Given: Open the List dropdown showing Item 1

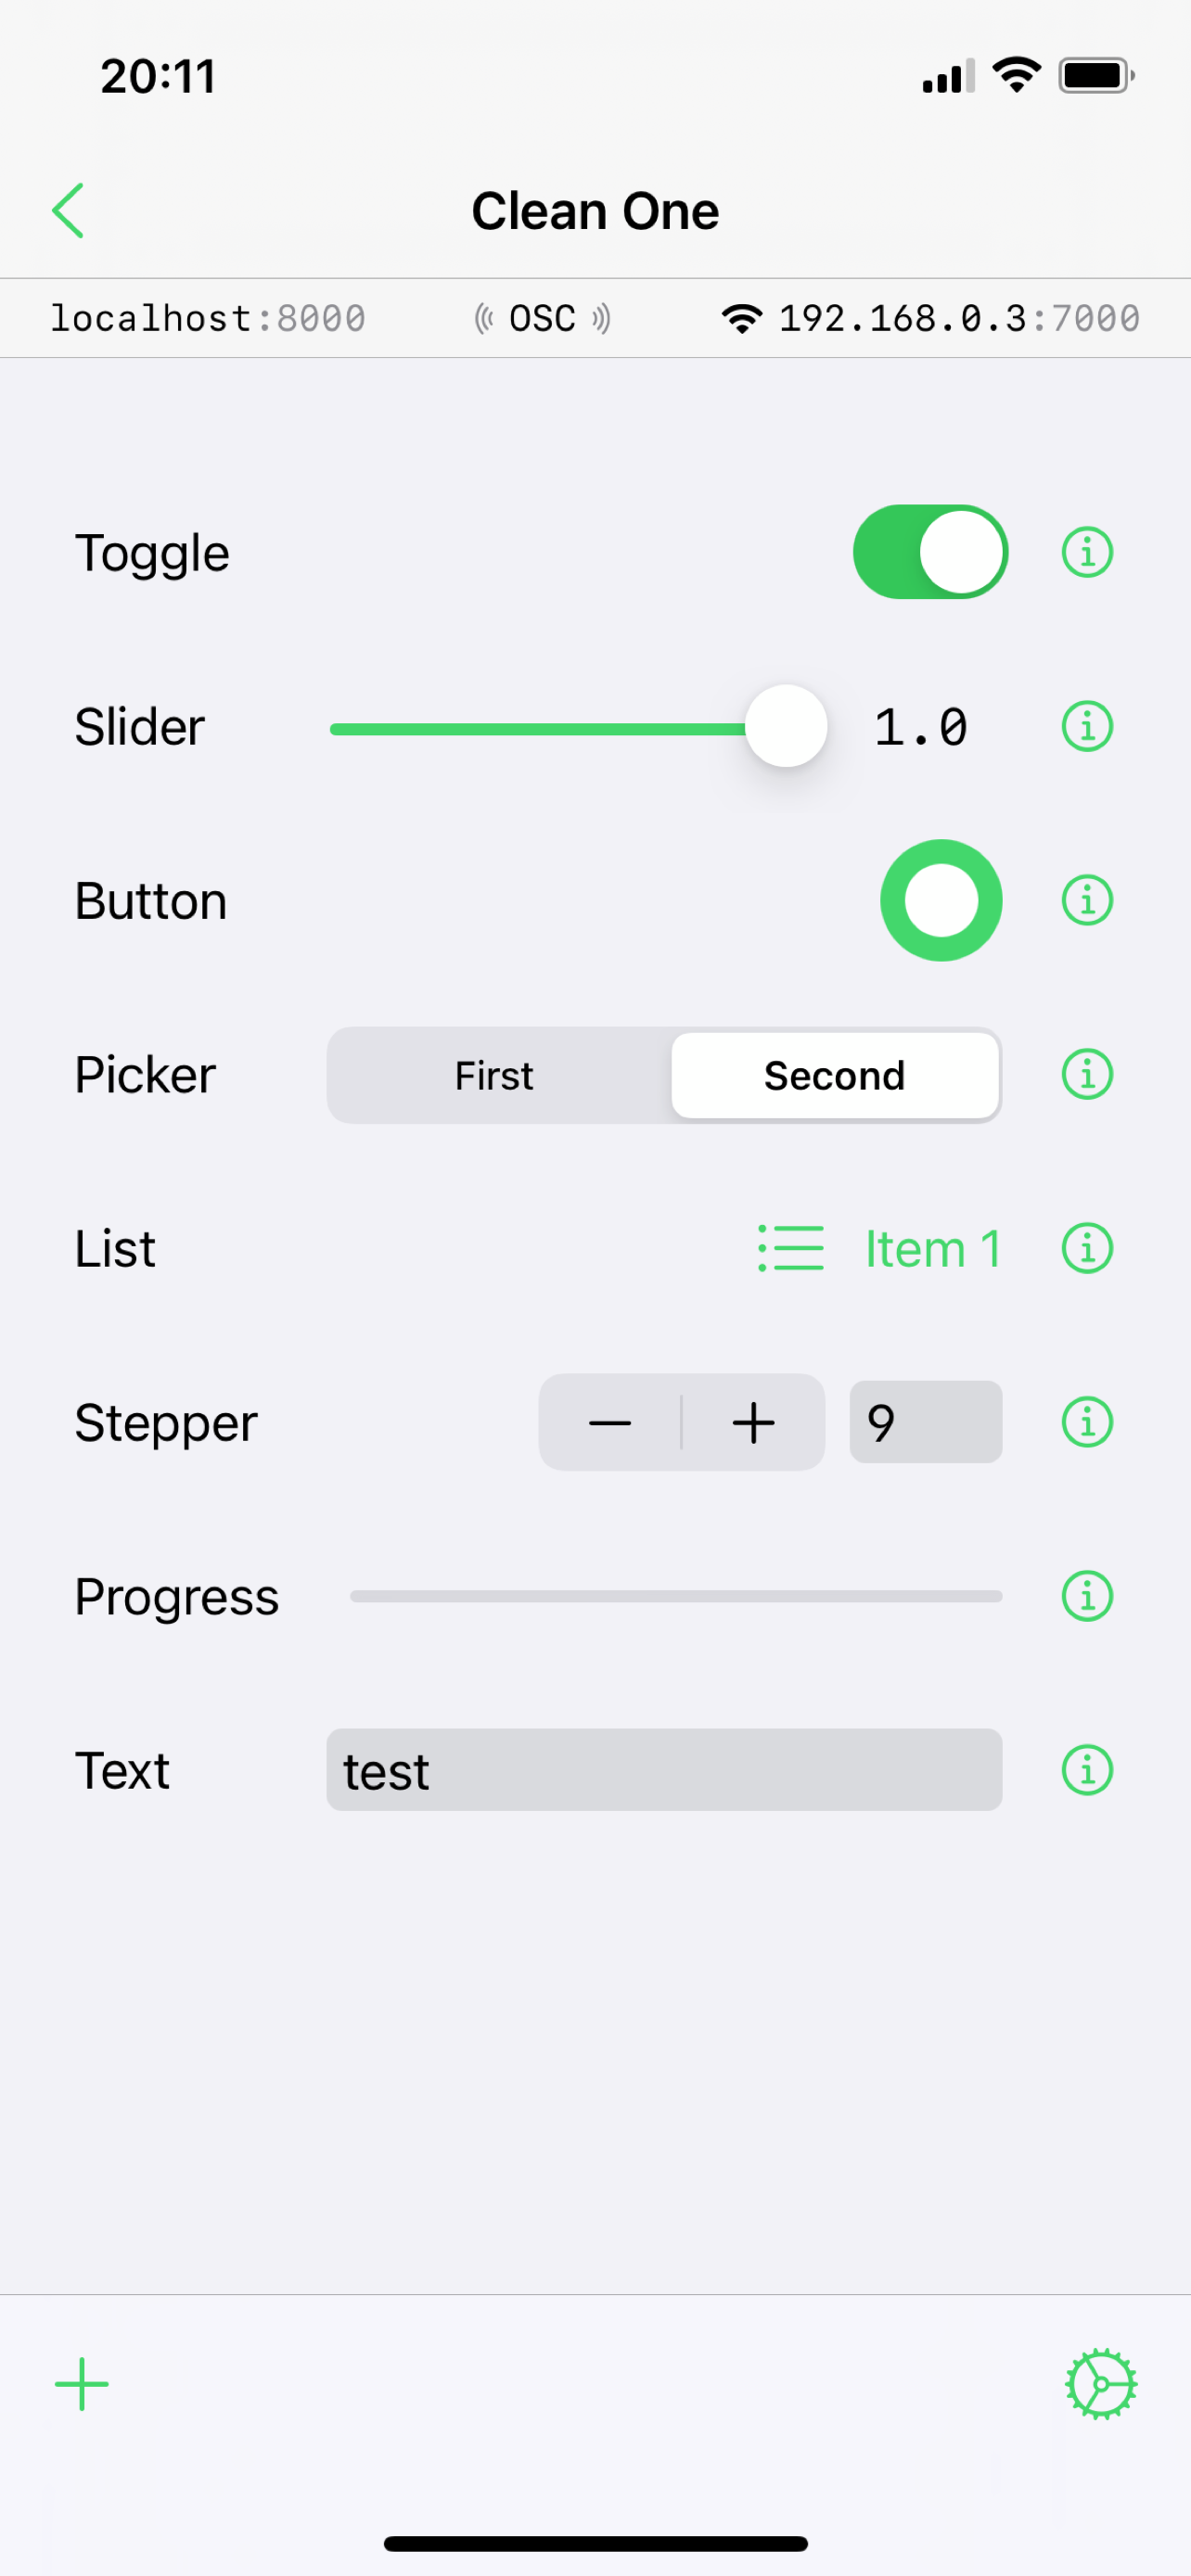Looking at the screenshot, I should click(x=880, y=1248).
